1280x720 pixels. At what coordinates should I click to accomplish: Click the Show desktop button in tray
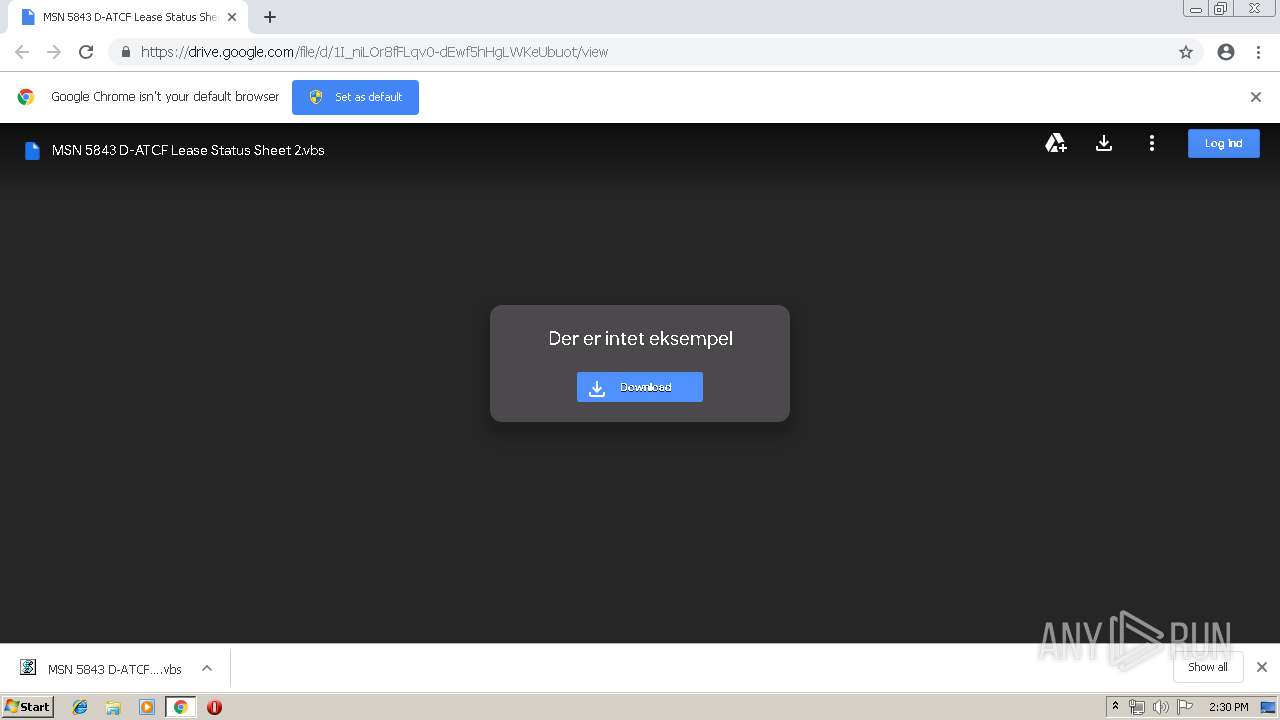click(x=1268, y=707)
